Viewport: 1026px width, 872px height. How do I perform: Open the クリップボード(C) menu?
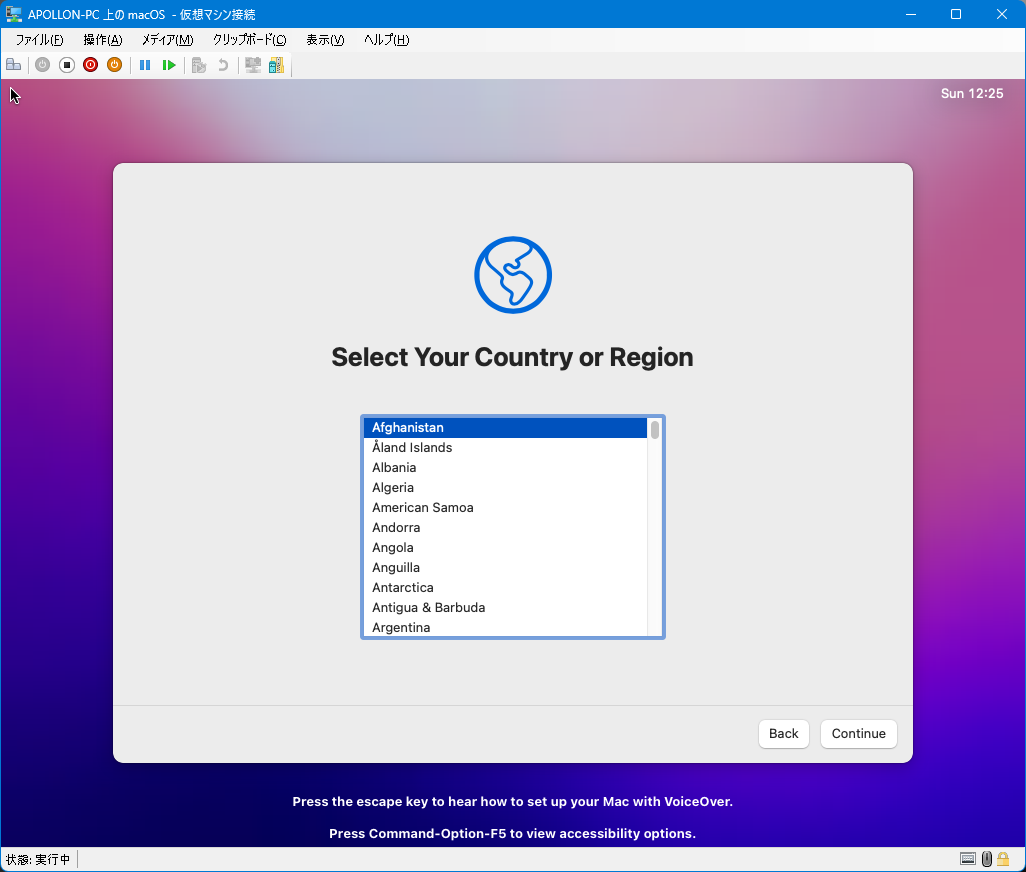pyautogui.click(x=249, y=40)
